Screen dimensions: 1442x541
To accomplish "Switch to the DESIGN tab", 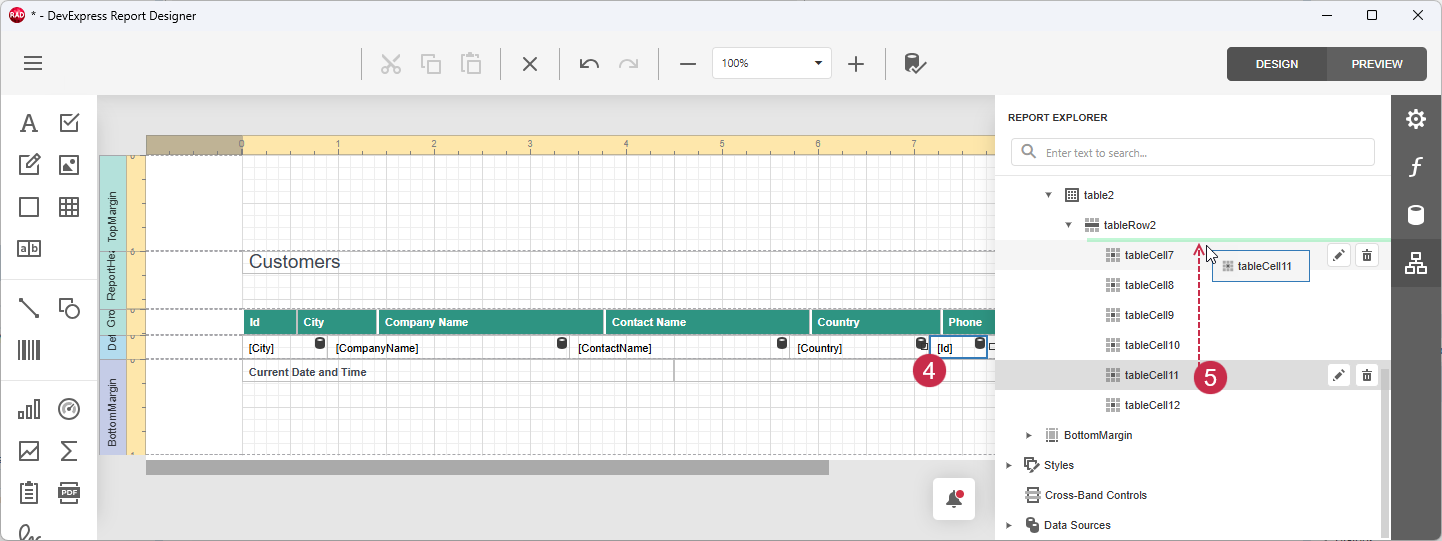I will pos(1277,64).
